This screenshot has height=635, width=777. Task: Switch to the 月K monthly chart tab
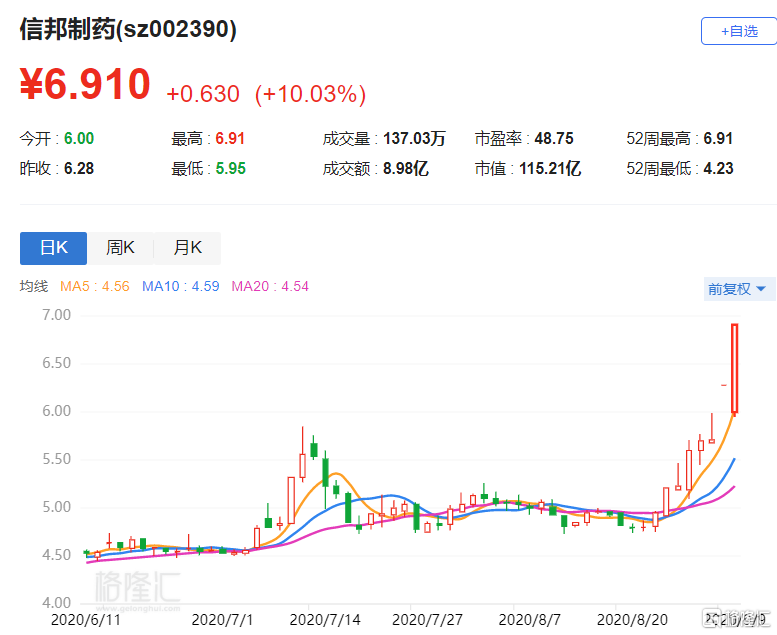187,248
